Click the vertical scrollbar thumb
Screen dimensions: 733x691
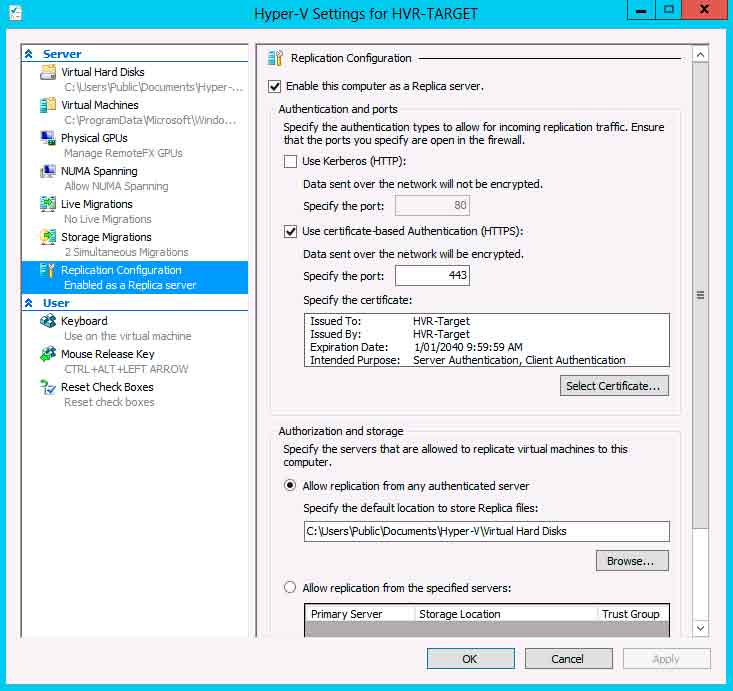click(700, 295)
